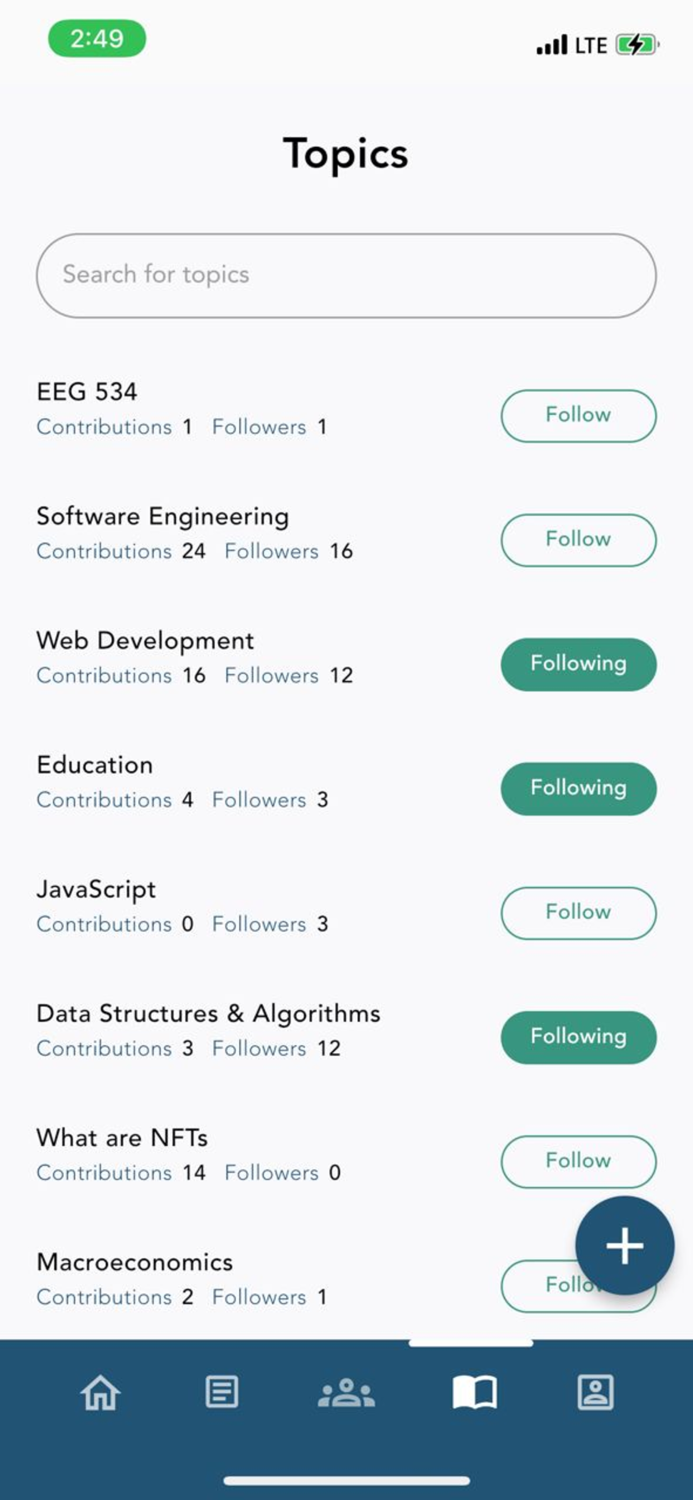The height and width of the screenshot is (1500, 693).
Task: Follow the JavaScript topic
Action: click(578, 912)
